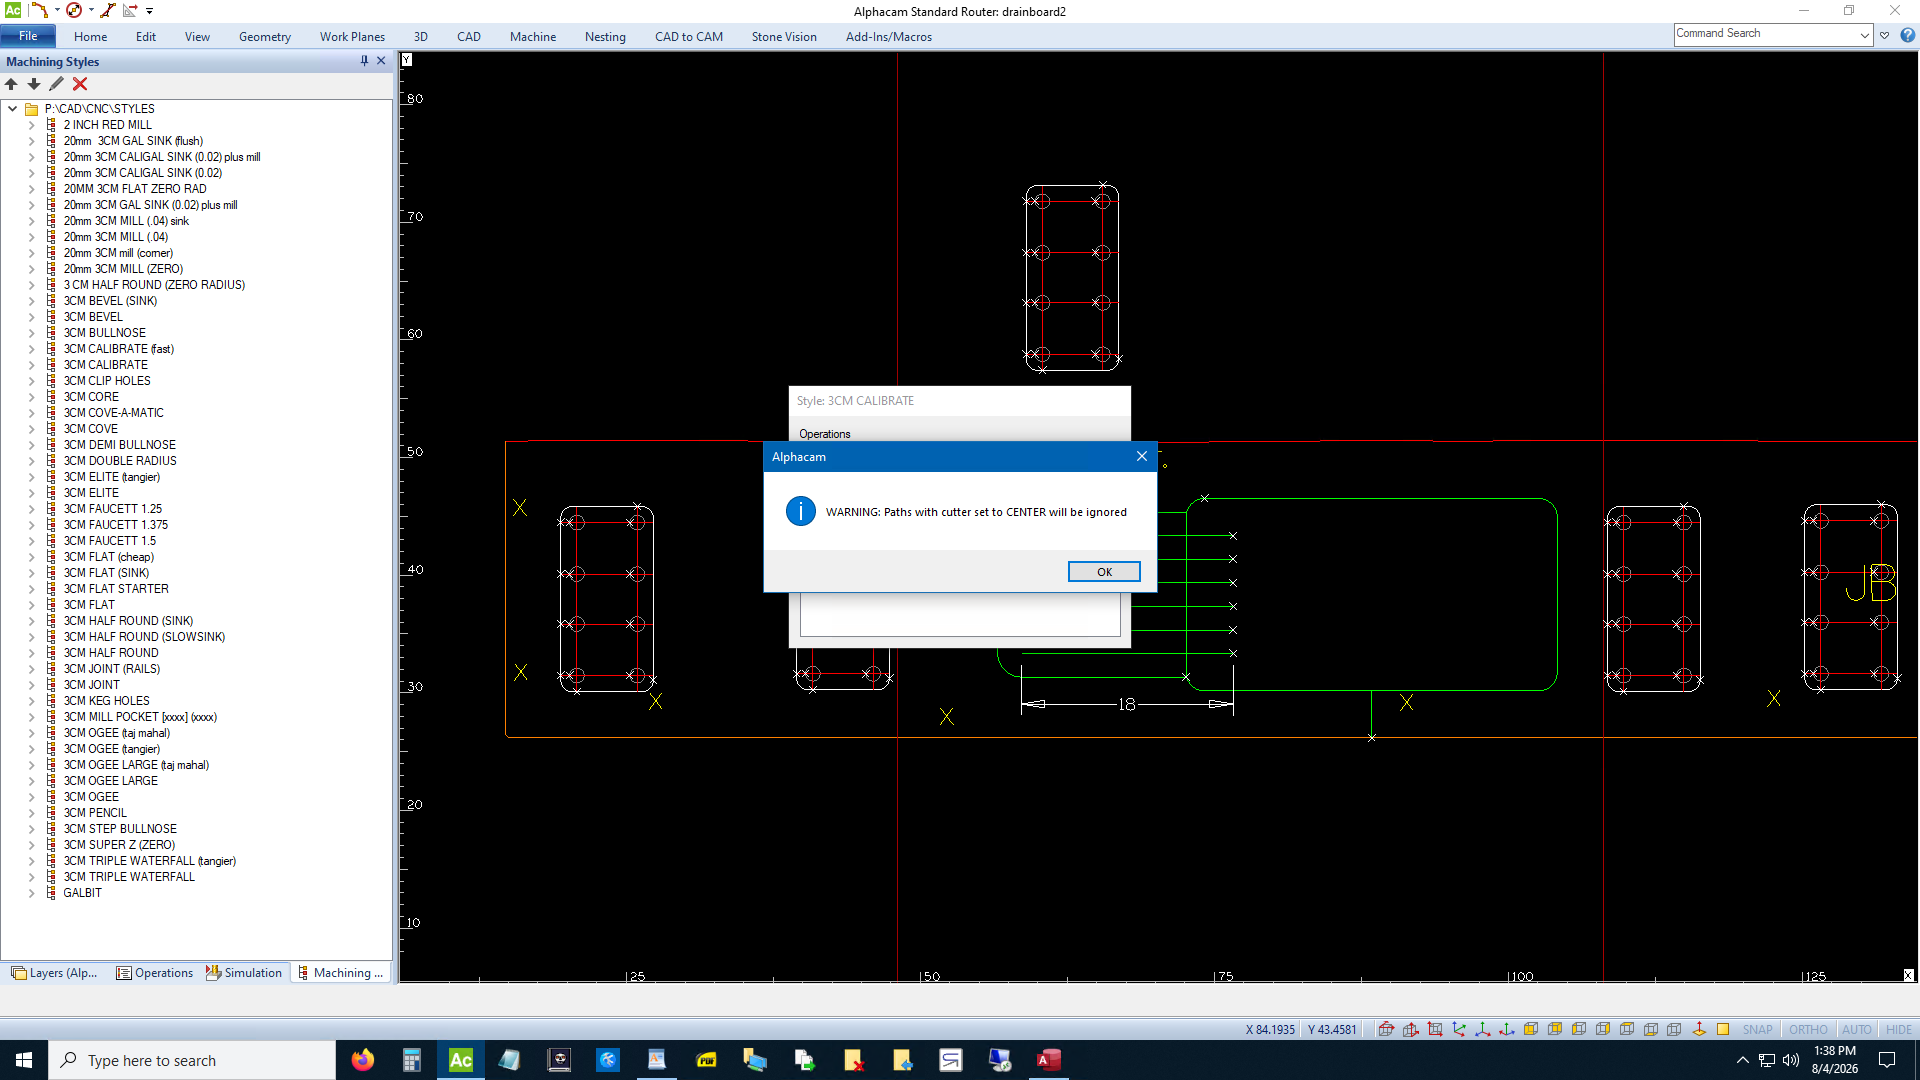Screen dimensions: 1920x1080
Task: Open the Calculator from taskbar
Action: [x=411, y=1060]
